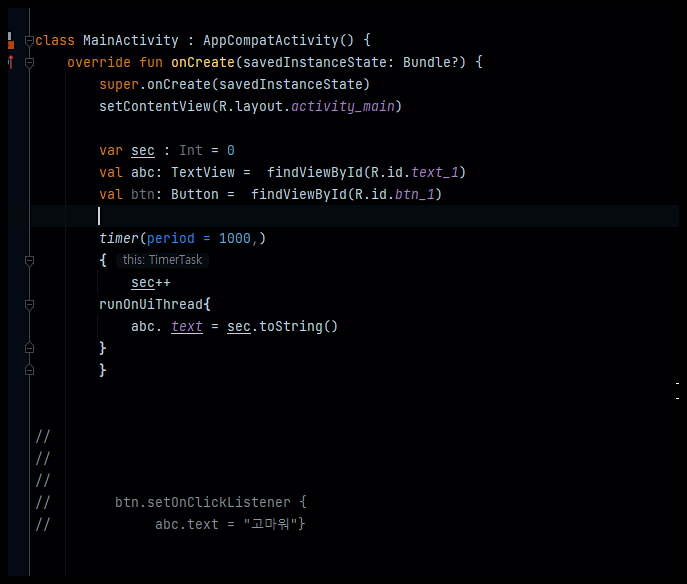Screen dimensions: 687x584
Task: Click on the timer function call
Action: (x=119, y=238)
